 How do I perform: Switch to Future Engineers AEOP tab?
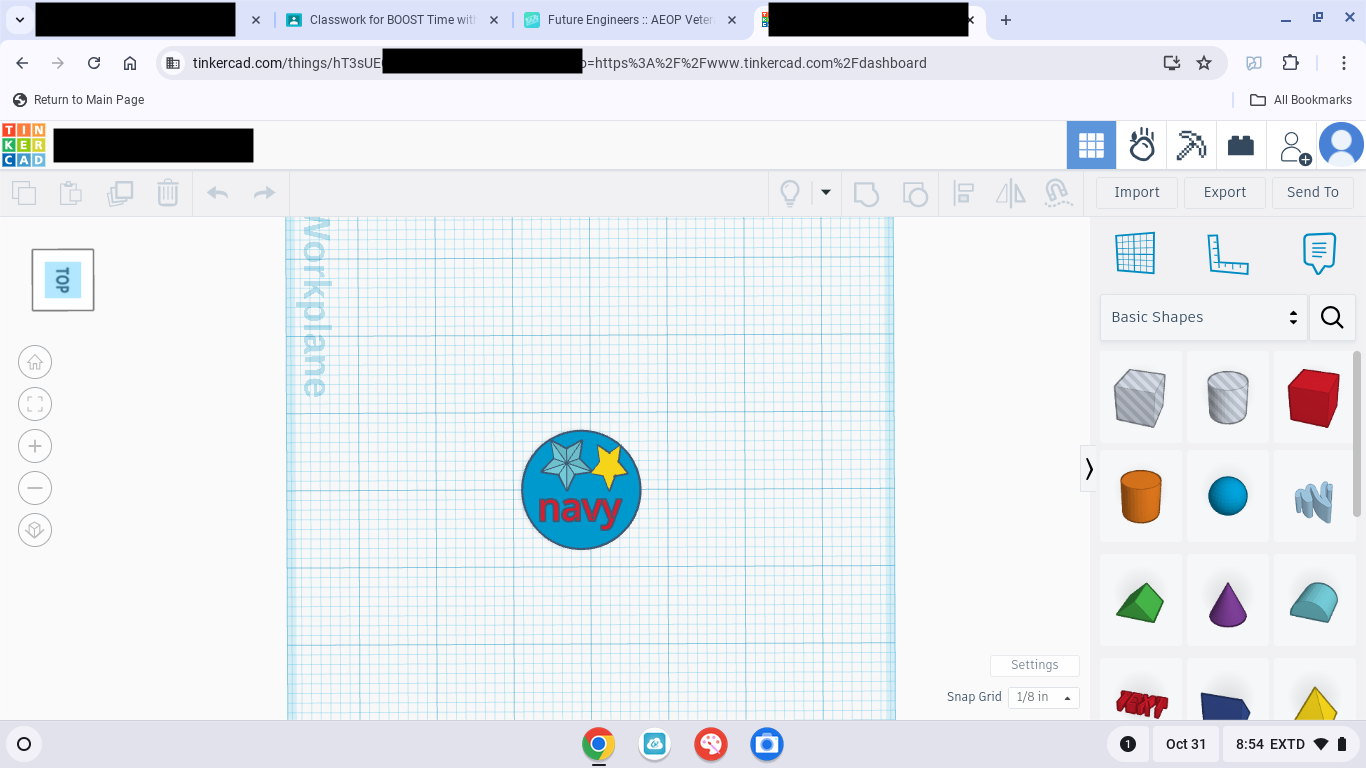click(x=630, y=20)
